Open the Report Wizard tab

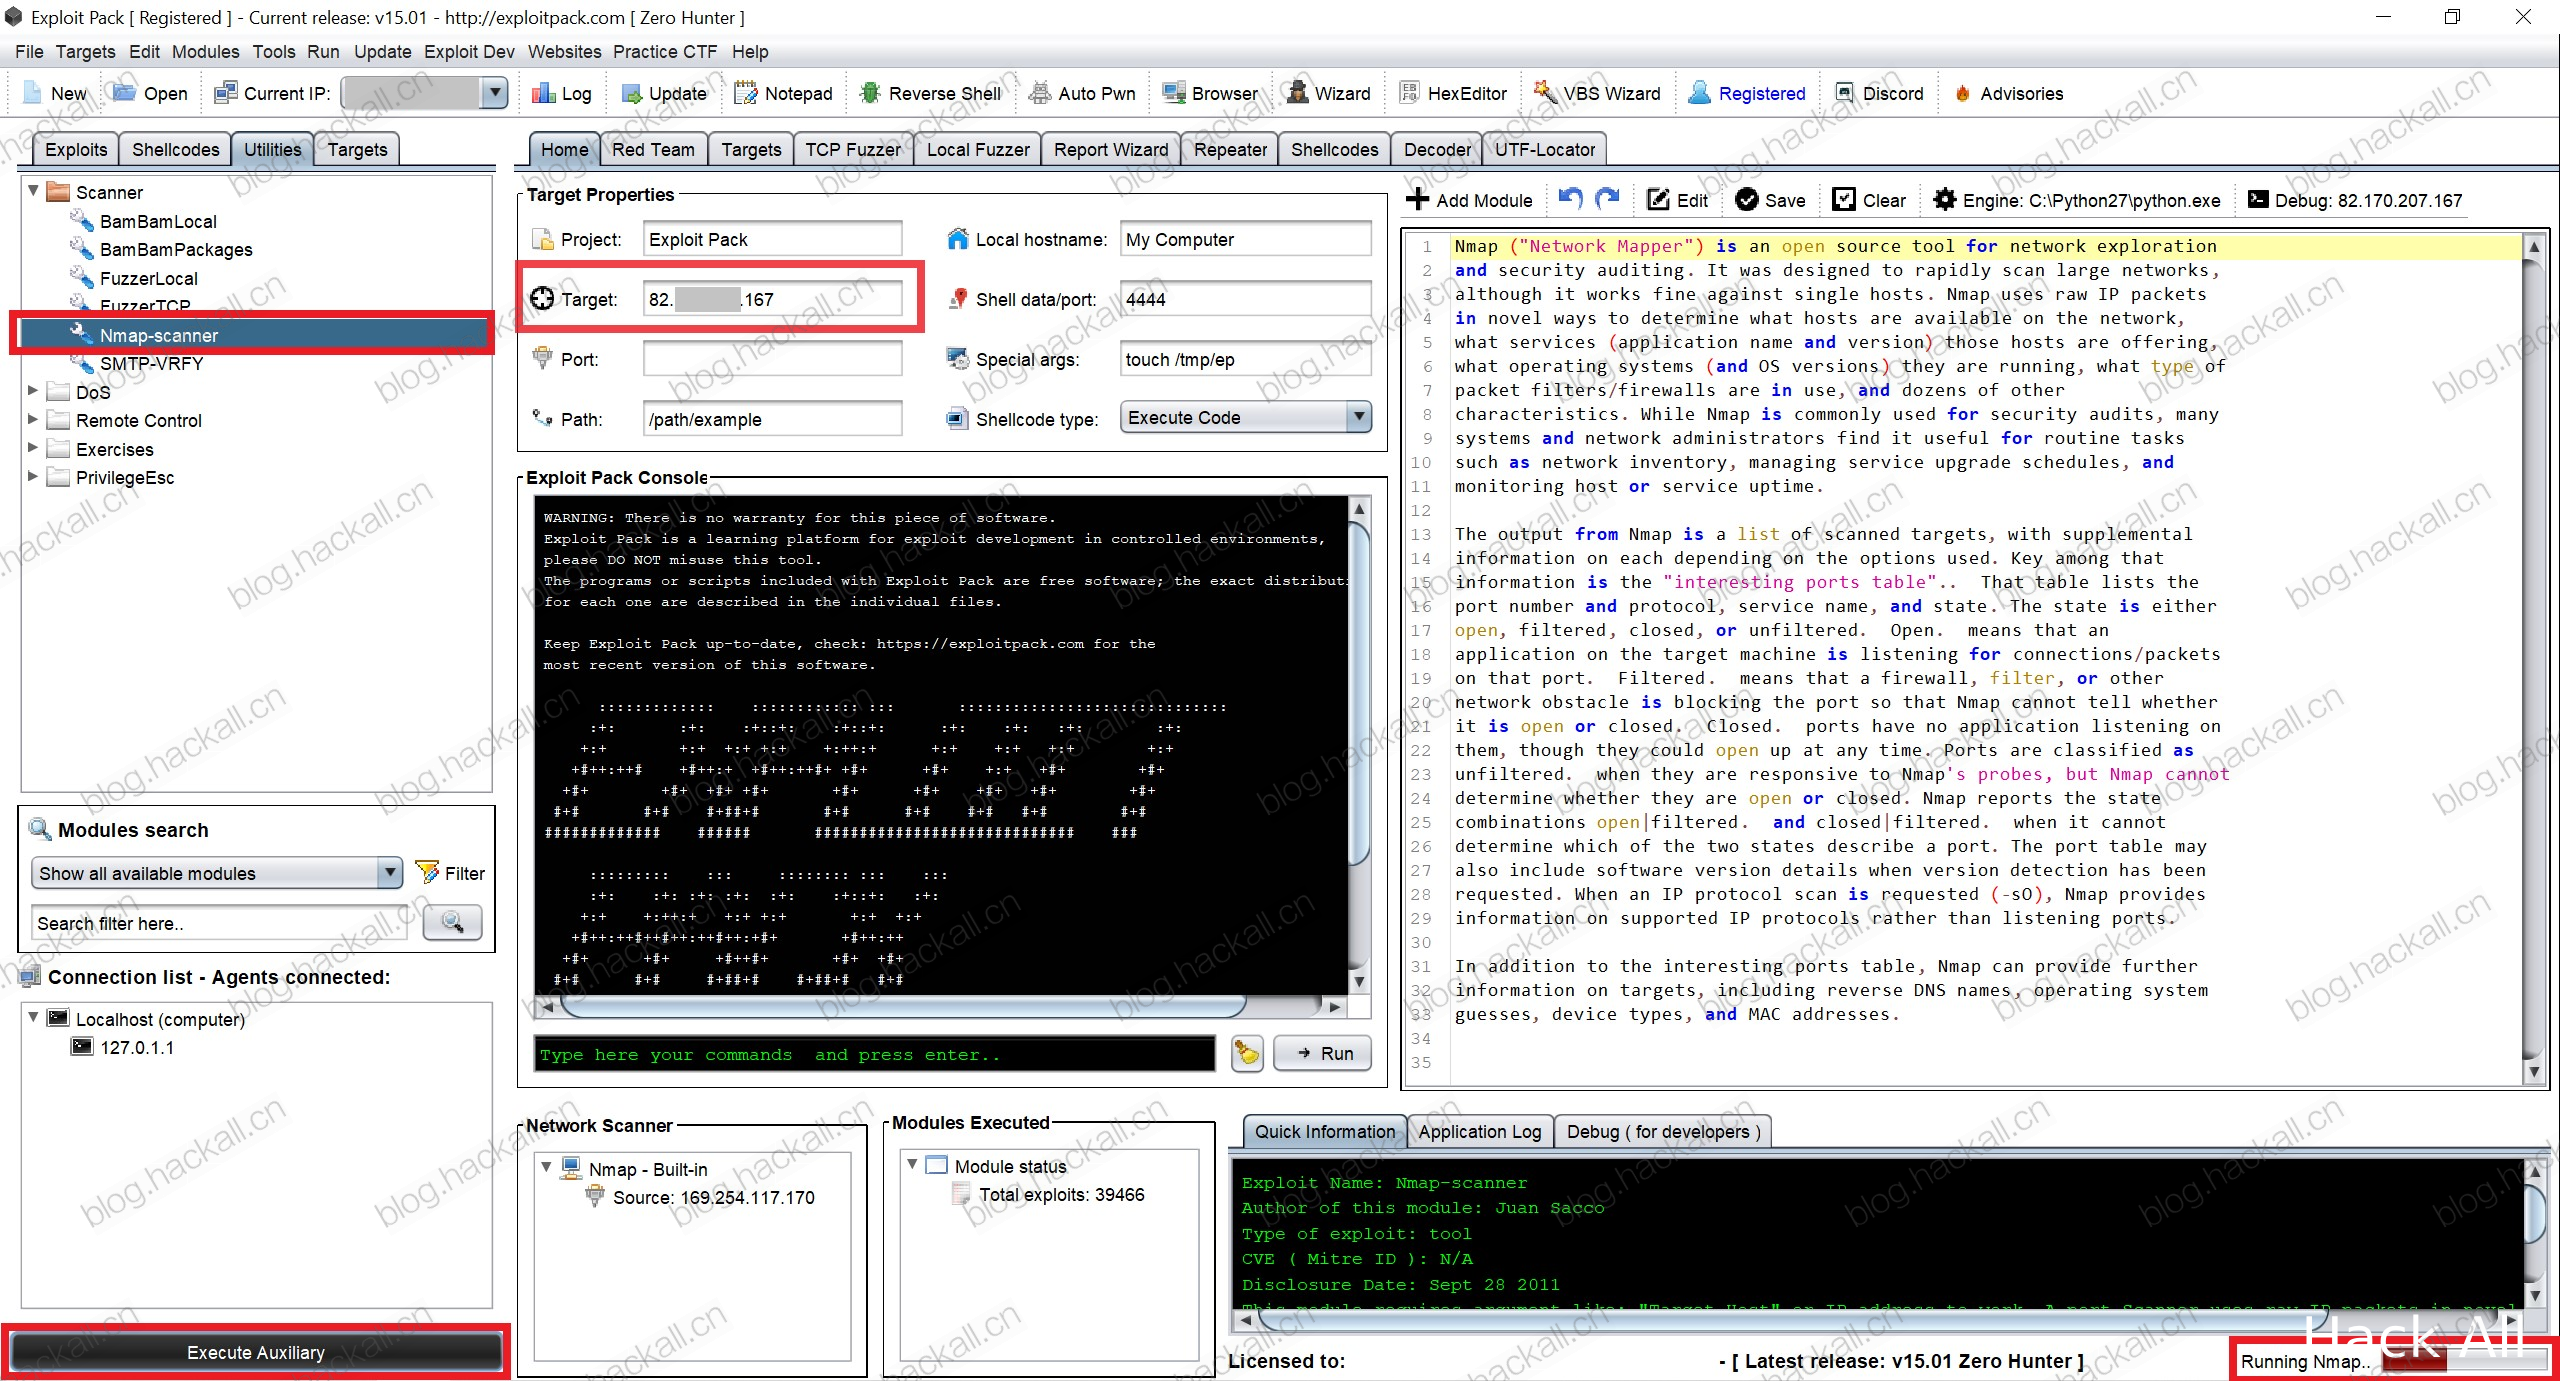(1111, 149)
